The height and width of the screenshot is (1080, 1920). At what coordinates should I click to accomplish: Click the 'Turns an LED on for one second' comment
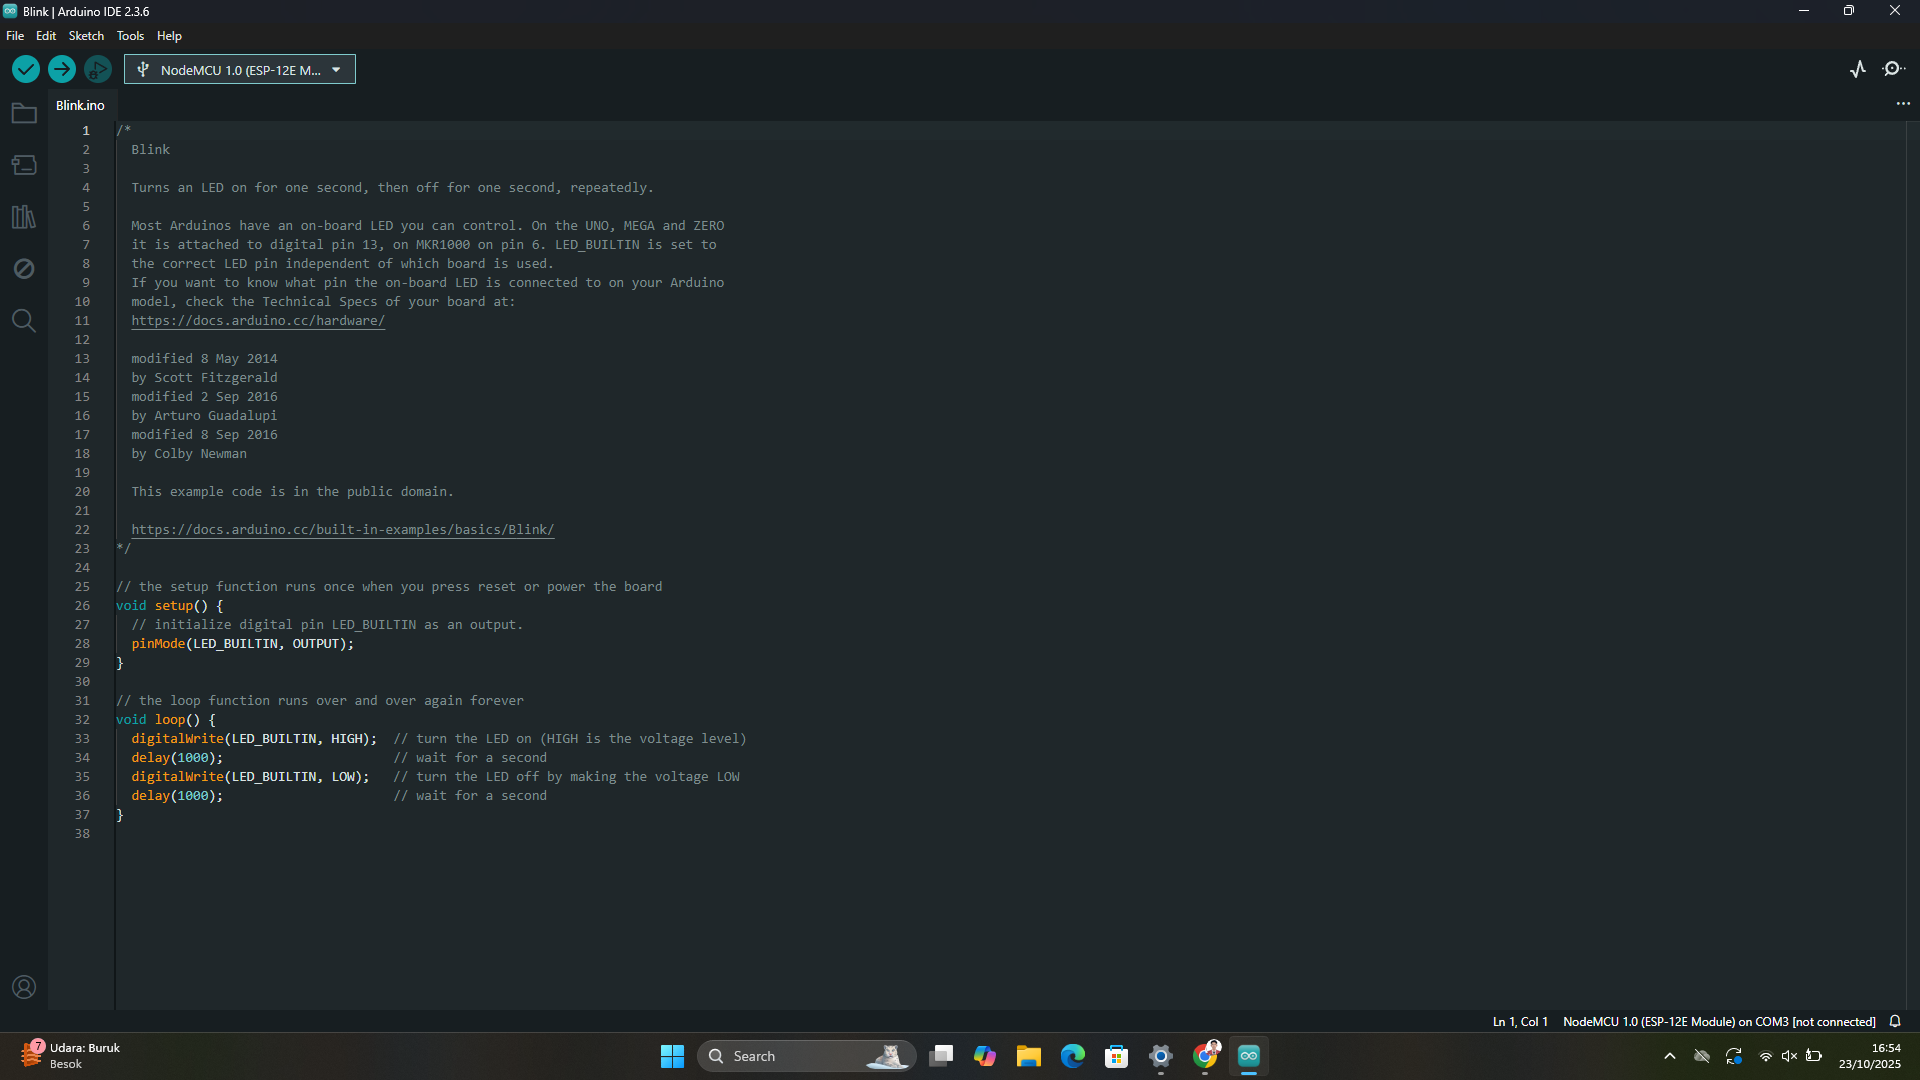(x=392, y=188)
